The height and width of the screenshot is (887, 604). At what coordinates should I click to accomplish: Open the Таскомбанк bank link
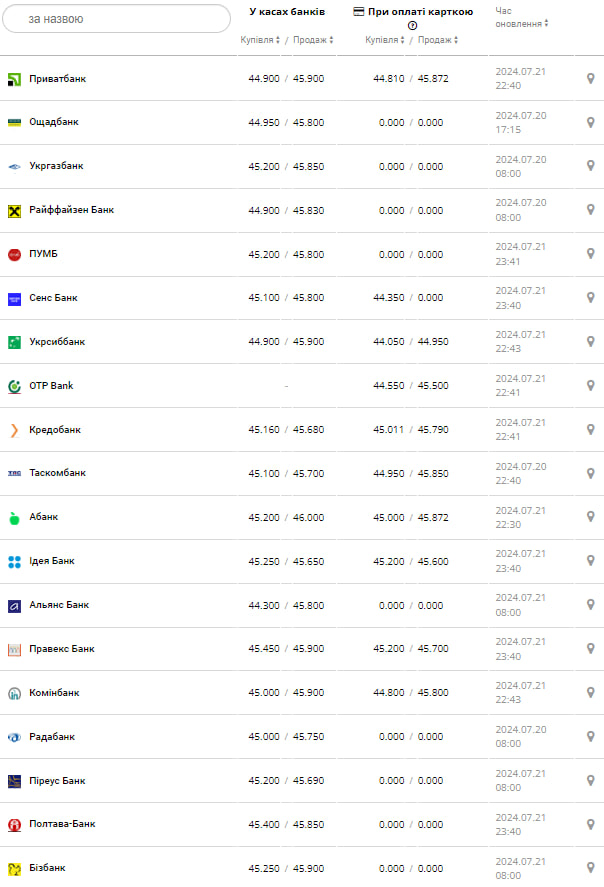point(57,473)
